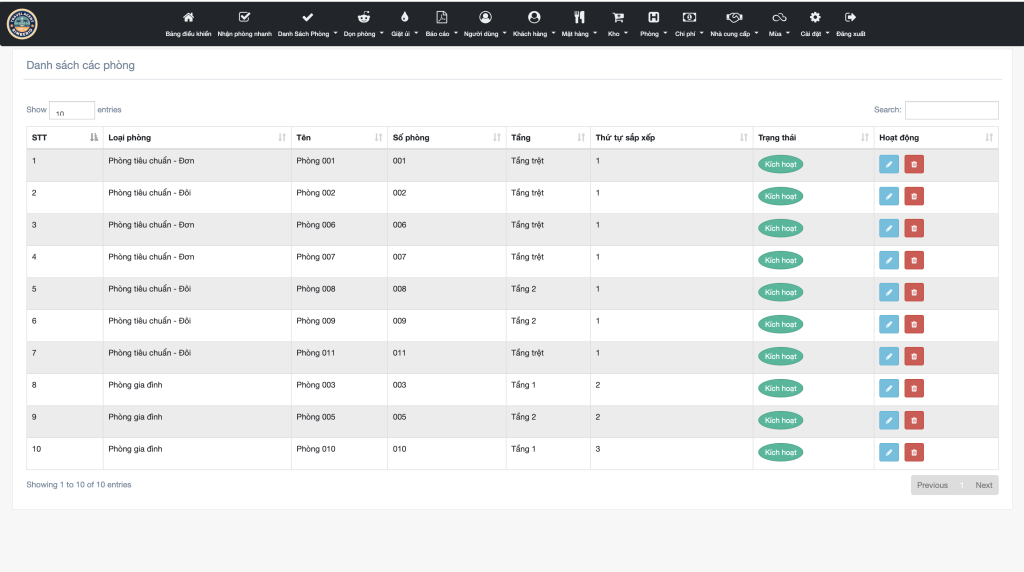Open Nhận phòng nhanh quick check-in
The height and width of the screenshot is (572, 1024).
pos(244,24)
